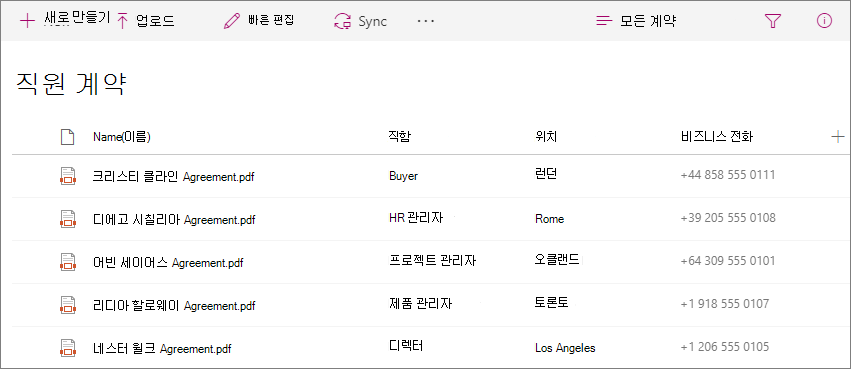
Task: Click the 런던 location cell
Action: pyautogui.click(x=546, y=174)
